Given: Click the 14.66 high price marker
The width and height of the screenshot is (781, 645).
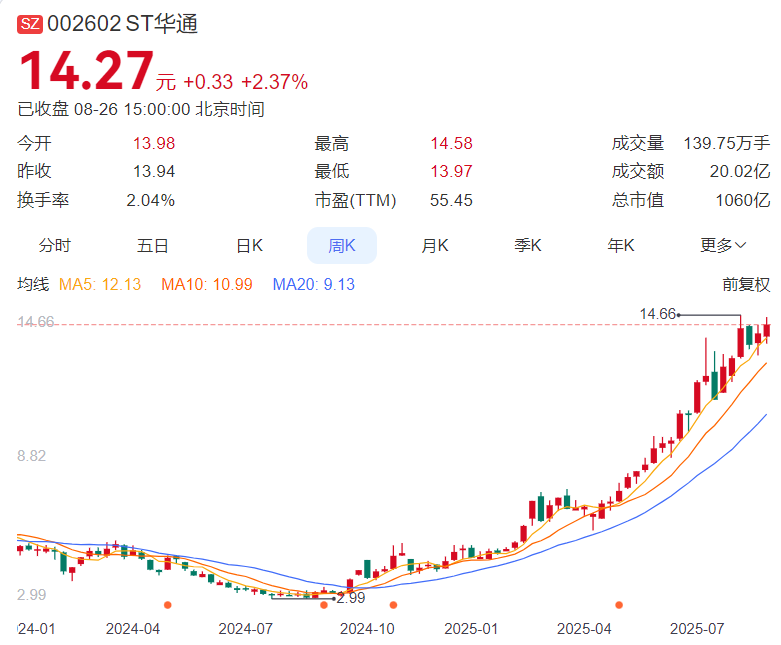Looking at the screenshot, I should point(658,314).
